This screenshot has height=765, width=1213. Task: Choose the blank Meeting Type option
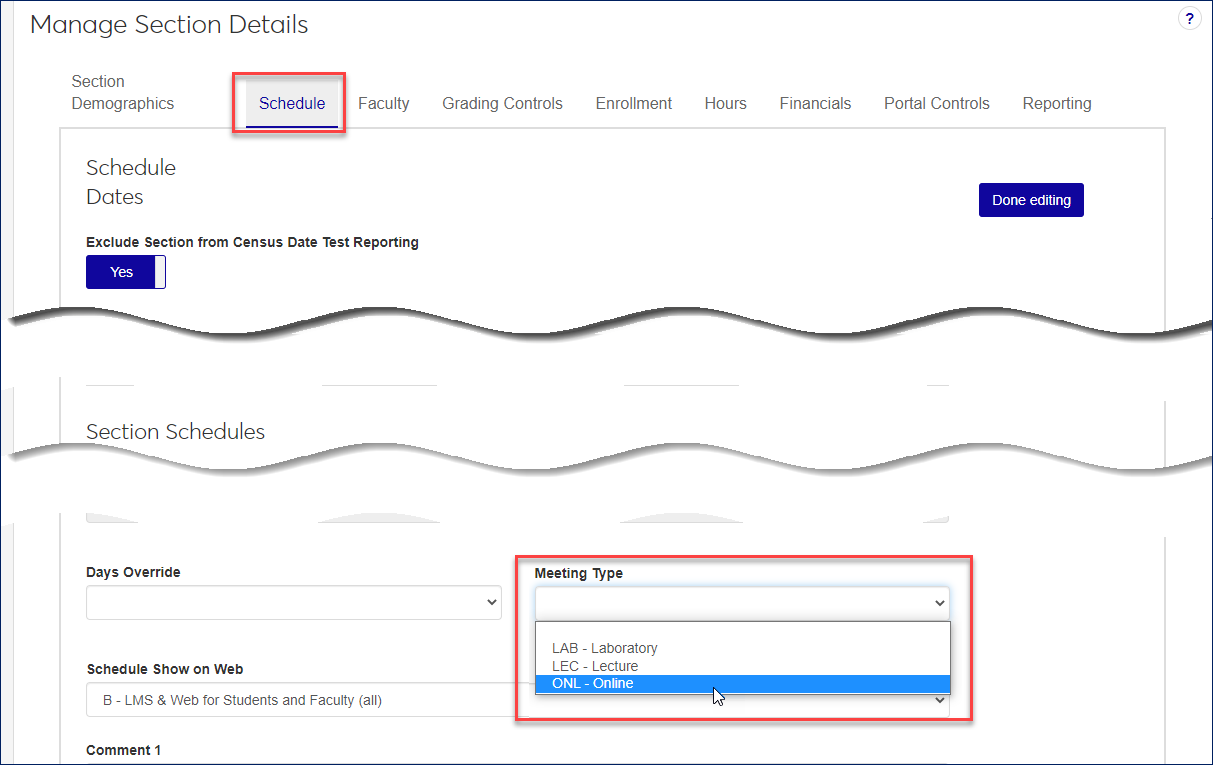[742, 632]
